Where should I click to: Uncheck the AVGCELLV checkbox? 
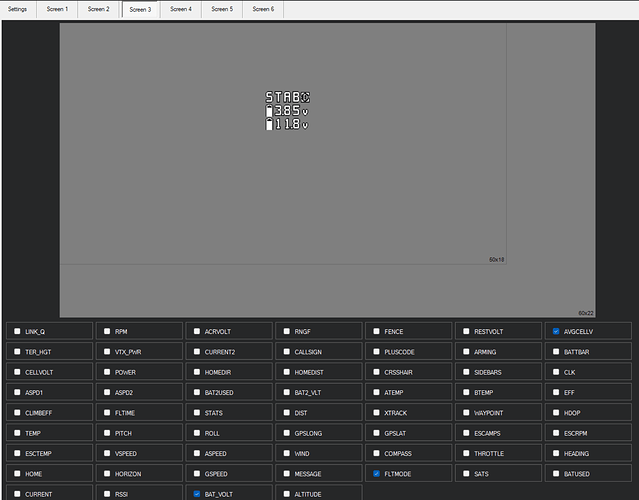click(x=556, y=331)
